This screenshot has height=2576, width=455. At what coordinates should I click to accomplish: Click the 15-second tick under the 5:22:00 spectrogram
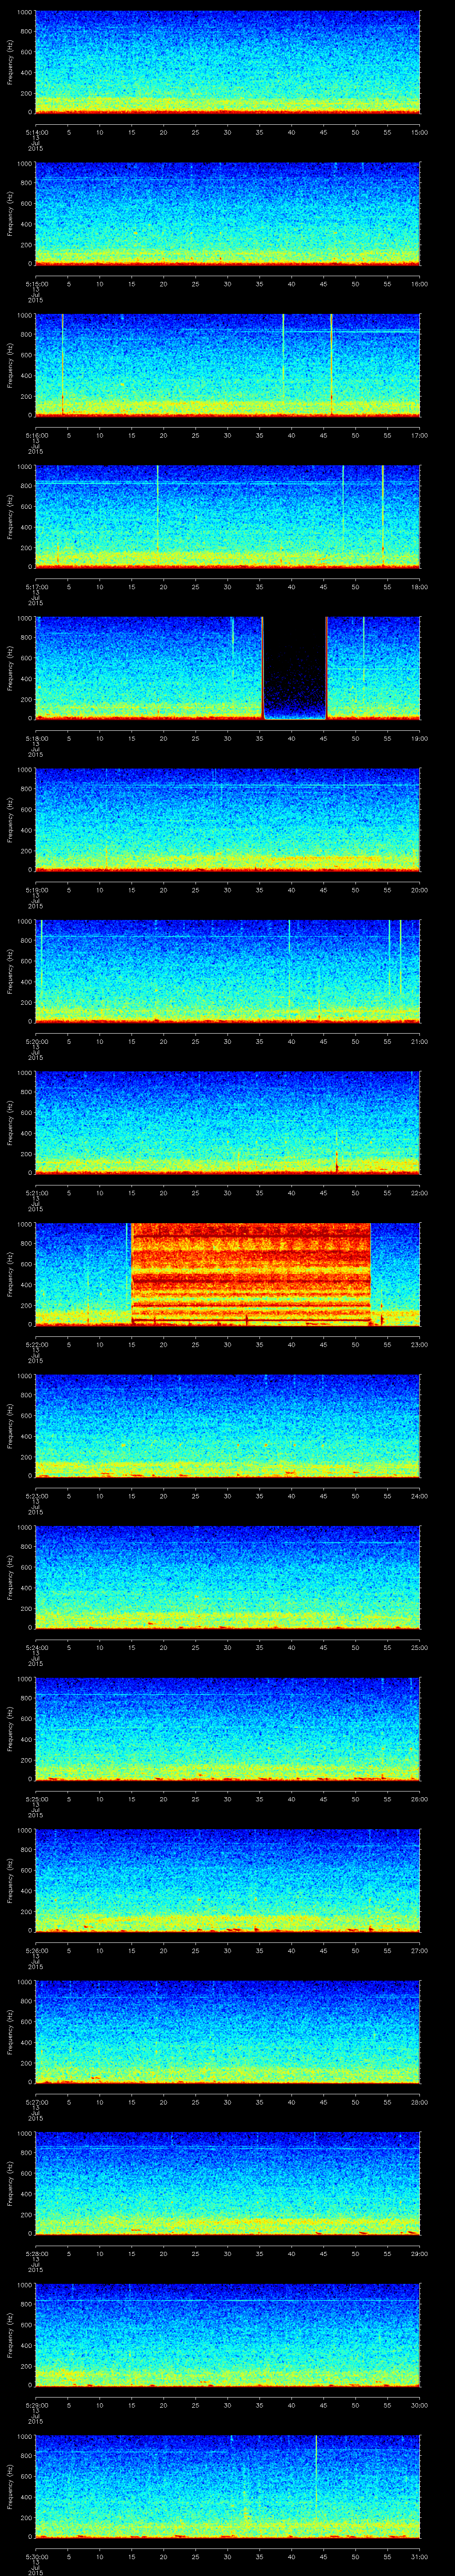tap(132, 1344)
